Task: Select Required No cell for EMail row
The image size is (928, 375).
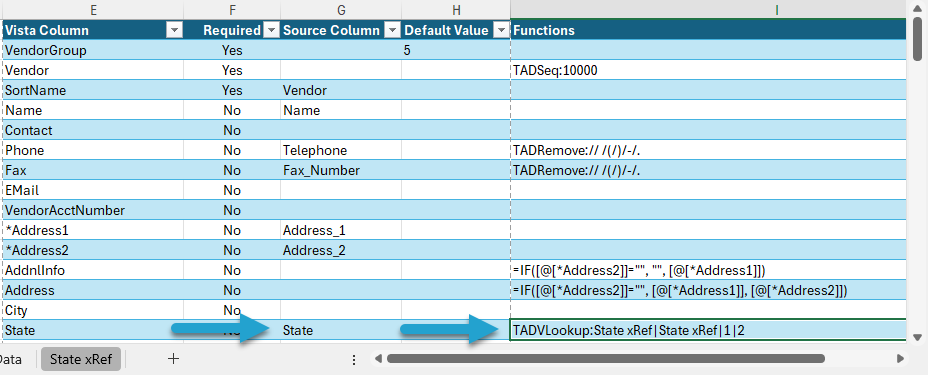Action: pos(232,190)
